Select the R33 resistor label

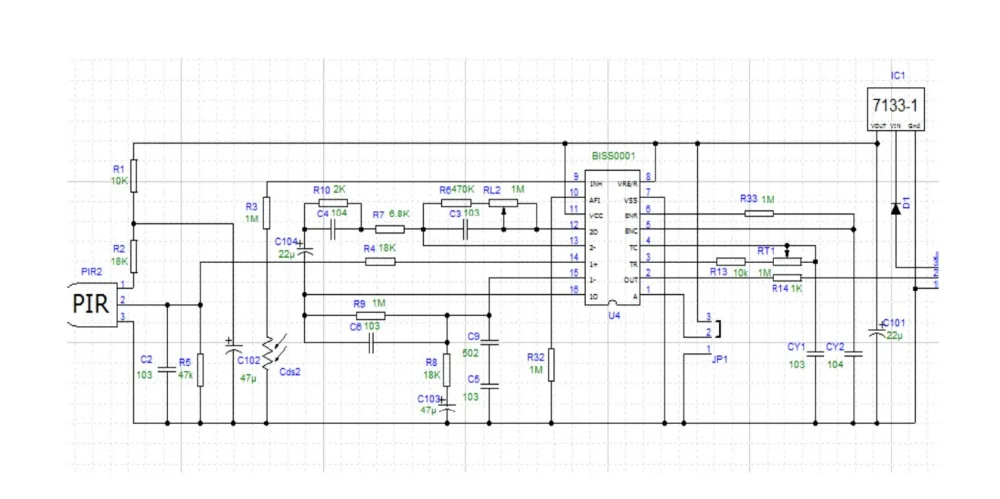(749, 199)
